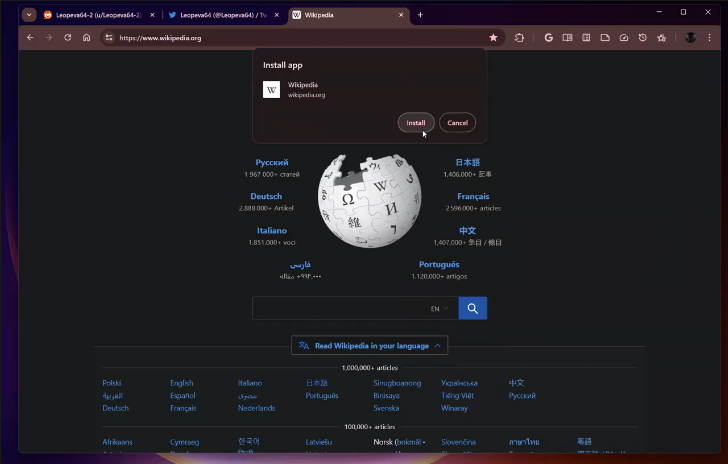728x464 pixels.
Task: Open the EN search language selector
Action: point(438,309)
